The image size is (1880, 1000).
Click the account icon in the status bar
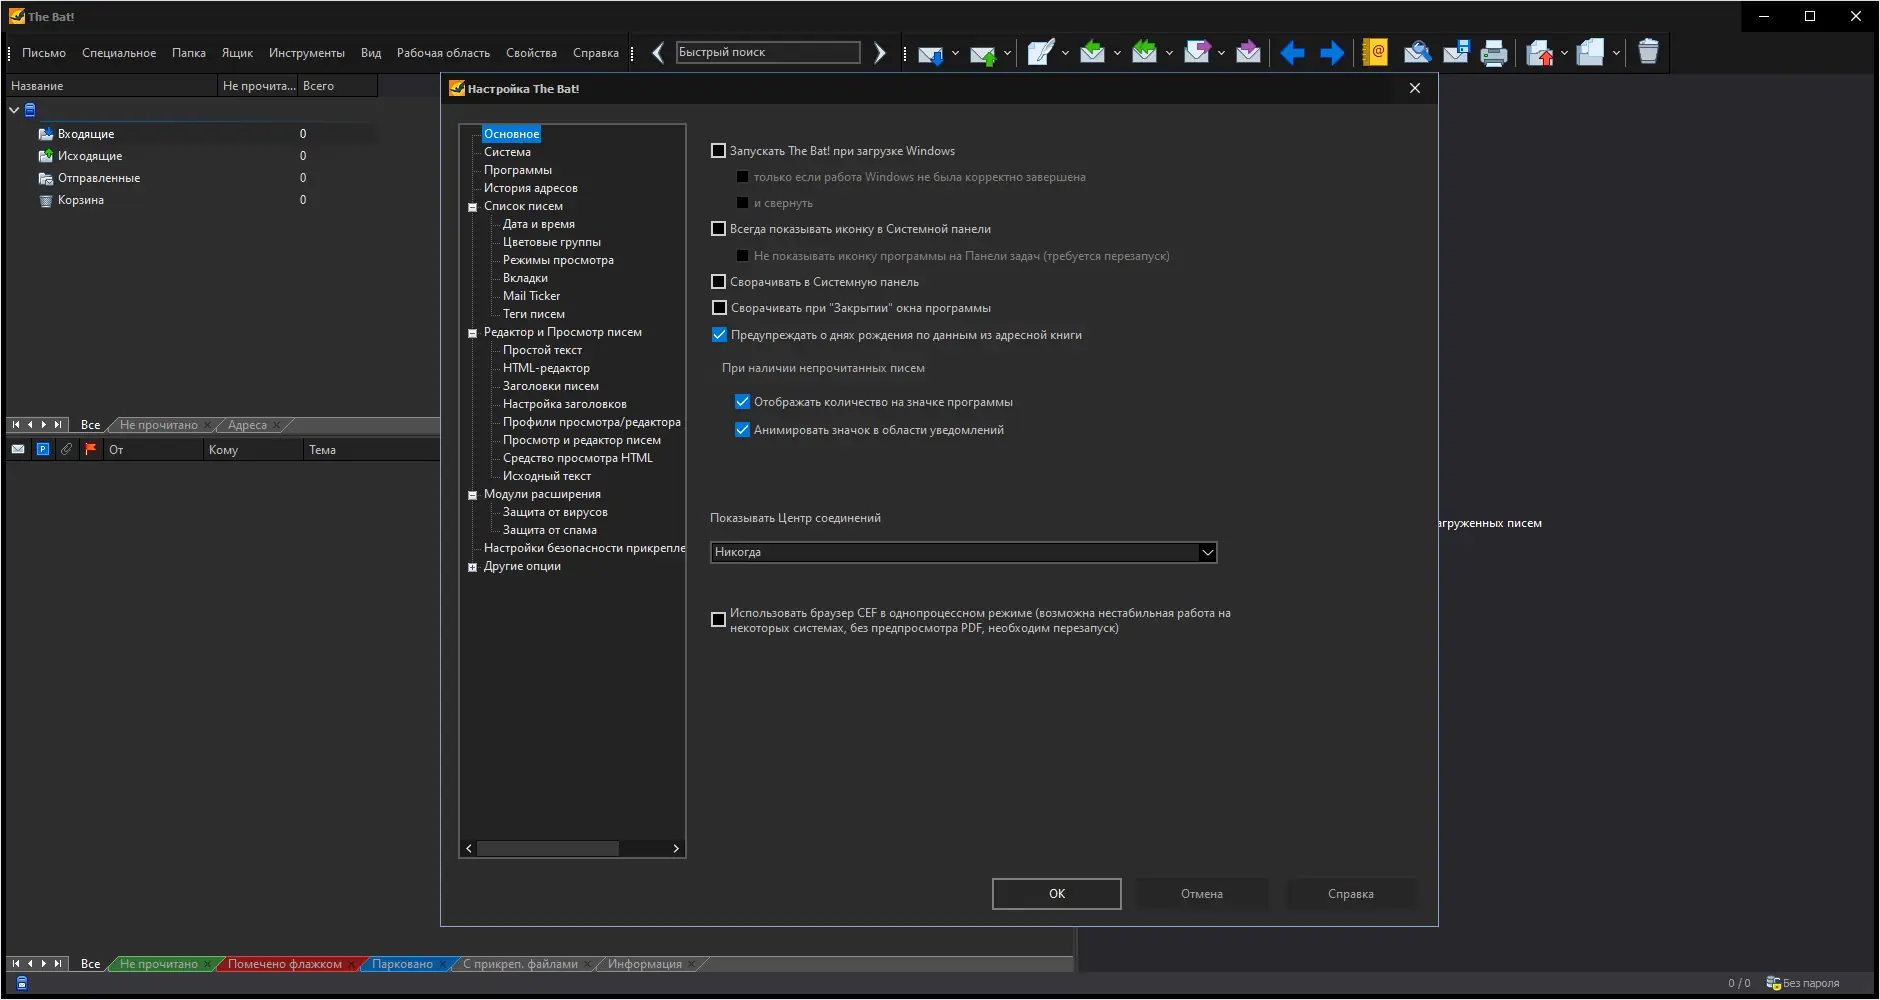[22, 983]
